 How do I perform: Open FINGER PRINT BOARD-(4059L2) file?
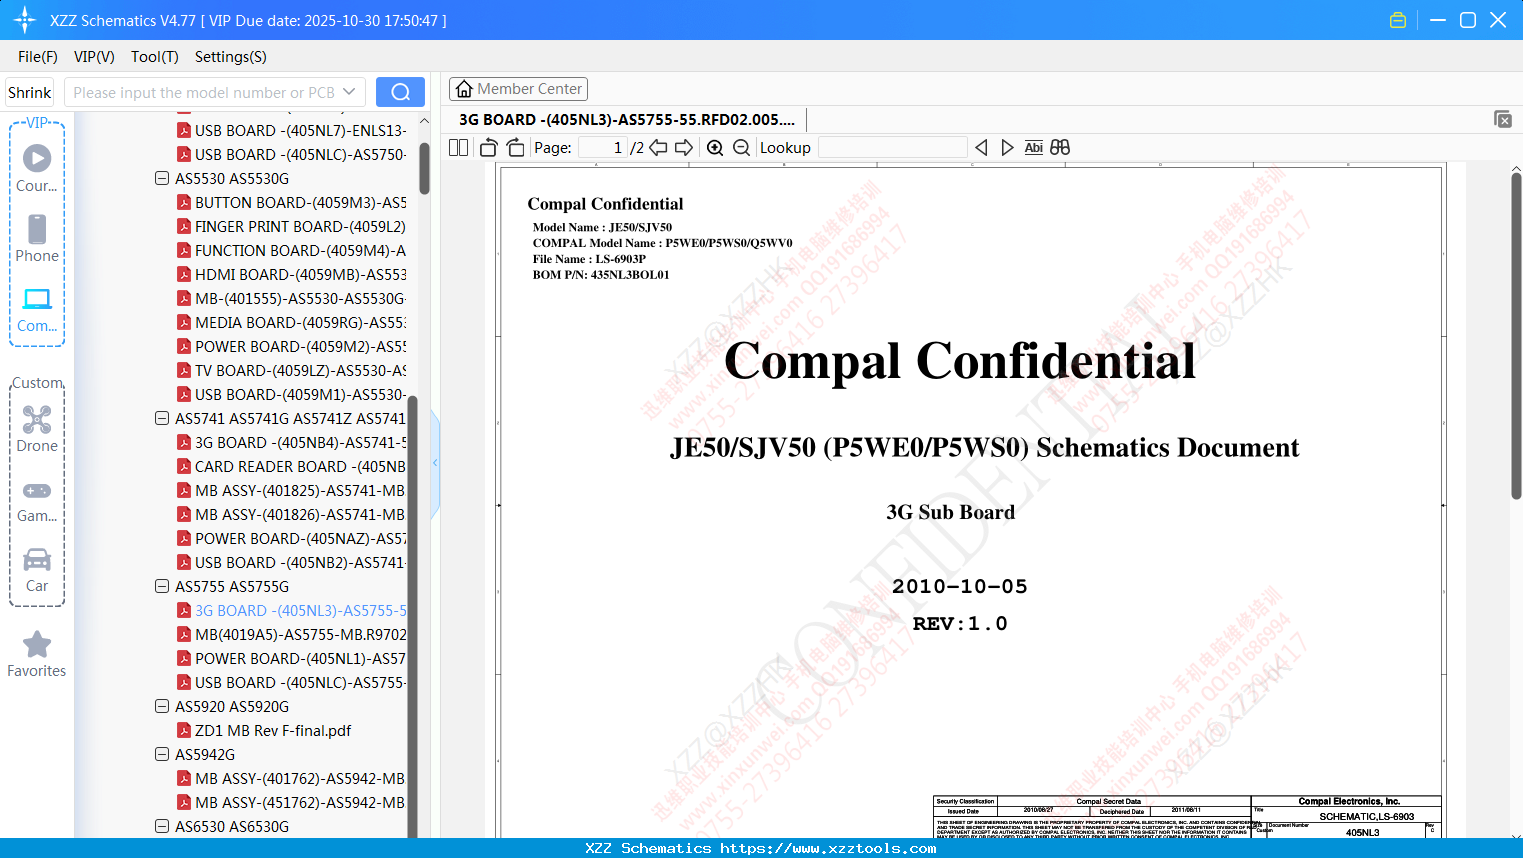click(x=300, y=226)
